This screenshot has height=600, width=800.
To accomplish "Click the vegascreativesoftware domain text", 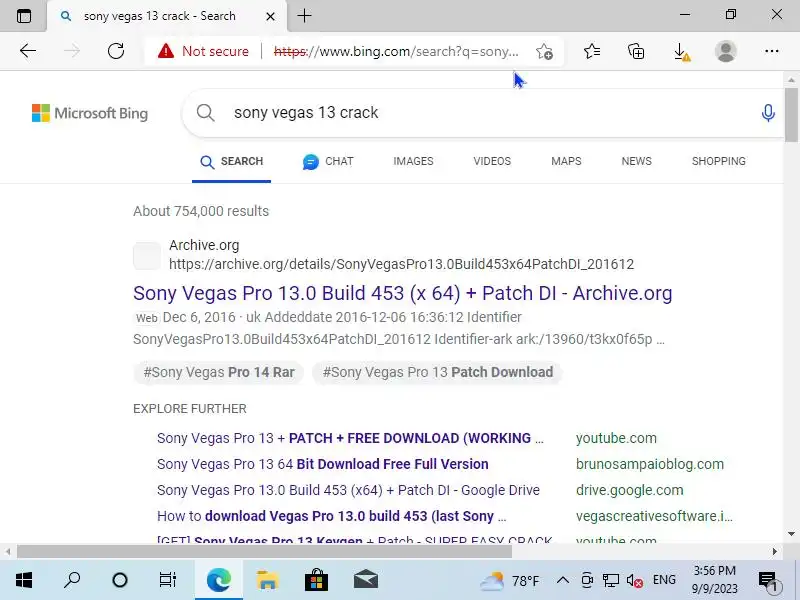I will coord(654,516).
